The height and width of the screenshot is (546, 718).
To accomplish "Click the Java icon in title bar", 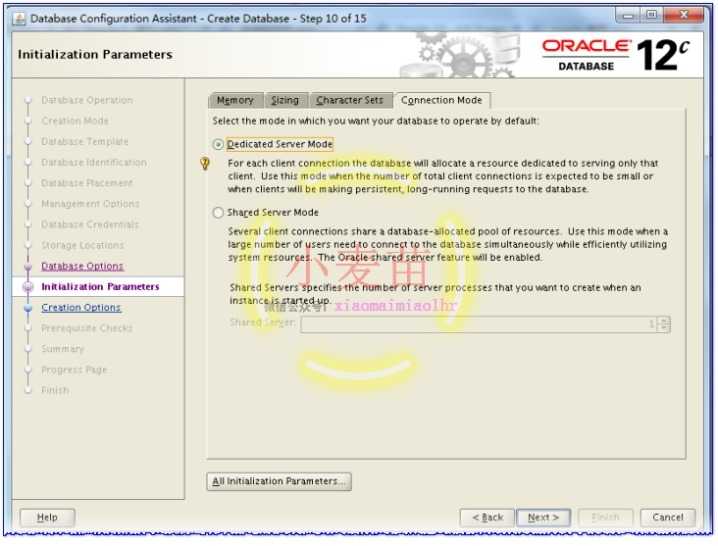I will pos(20,19).
